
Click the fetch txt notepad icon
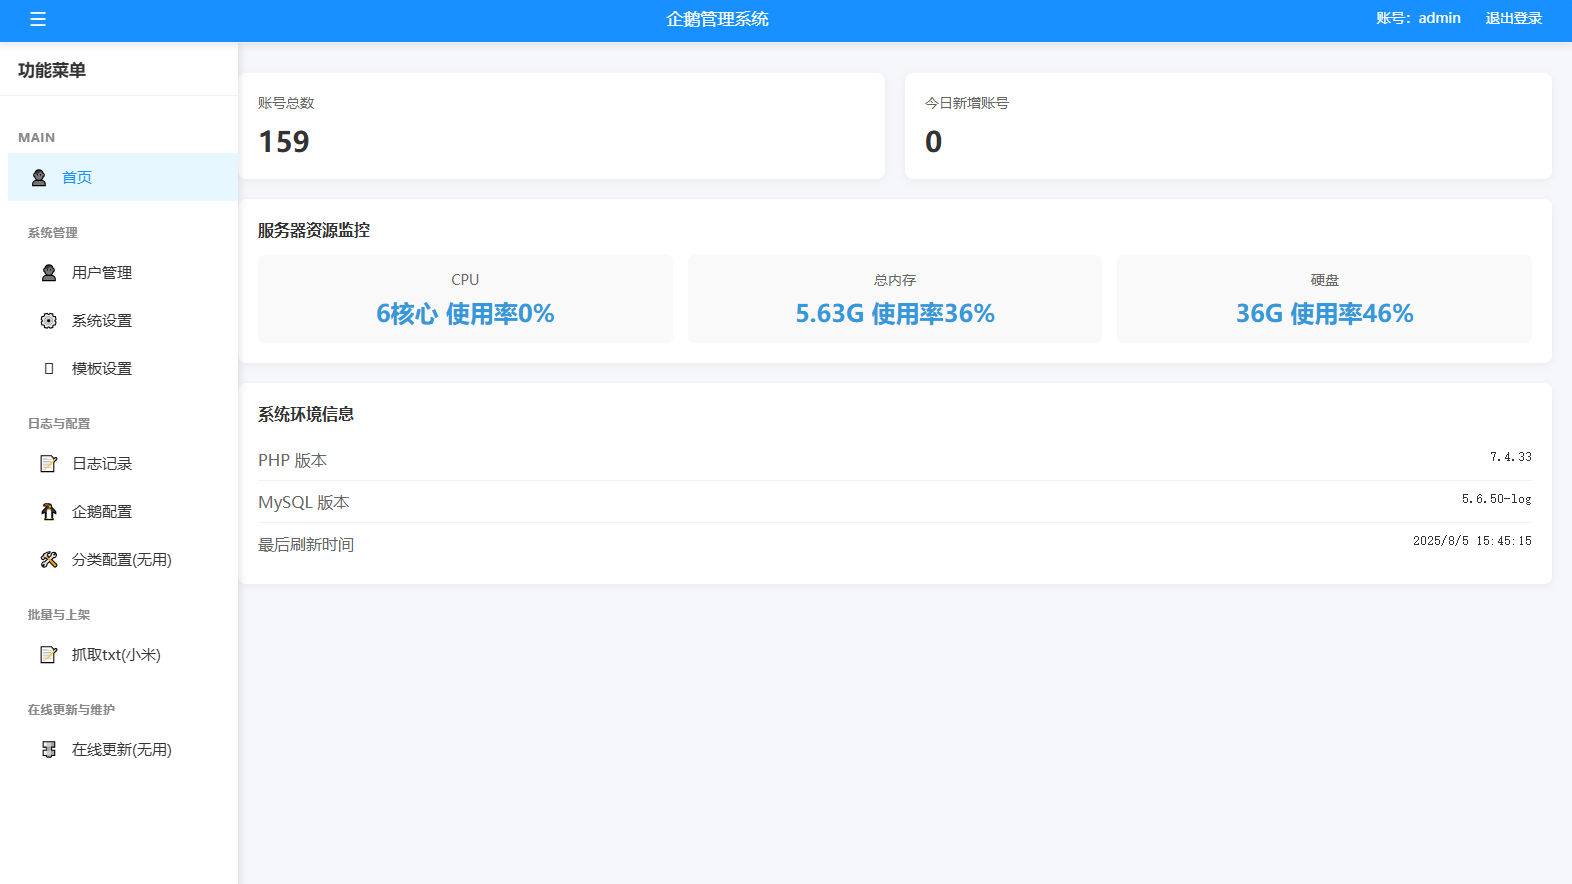coord(49,655)
